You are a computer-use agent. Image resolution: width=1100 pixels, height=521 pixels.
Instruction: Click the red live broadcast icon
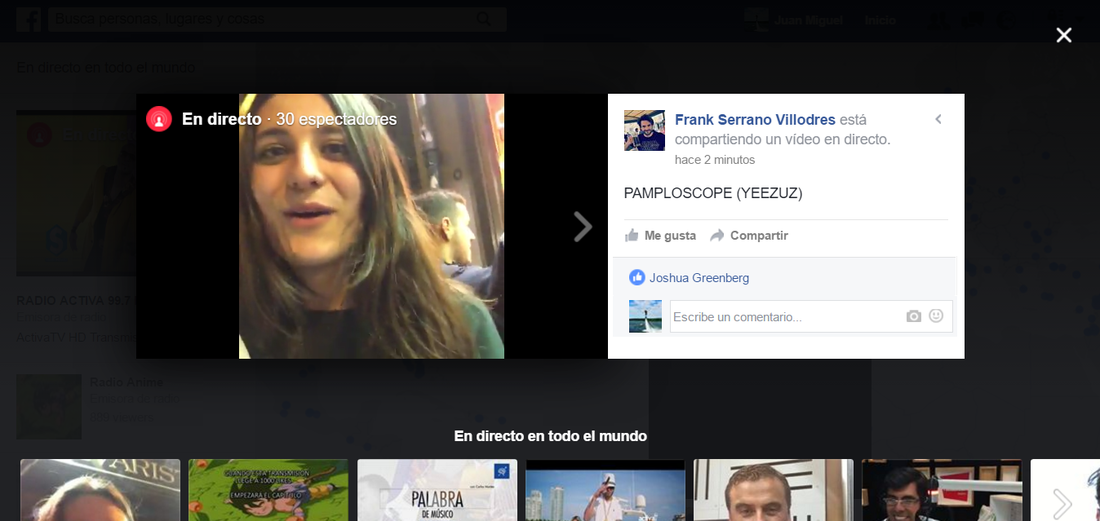(x=159, y=119)
